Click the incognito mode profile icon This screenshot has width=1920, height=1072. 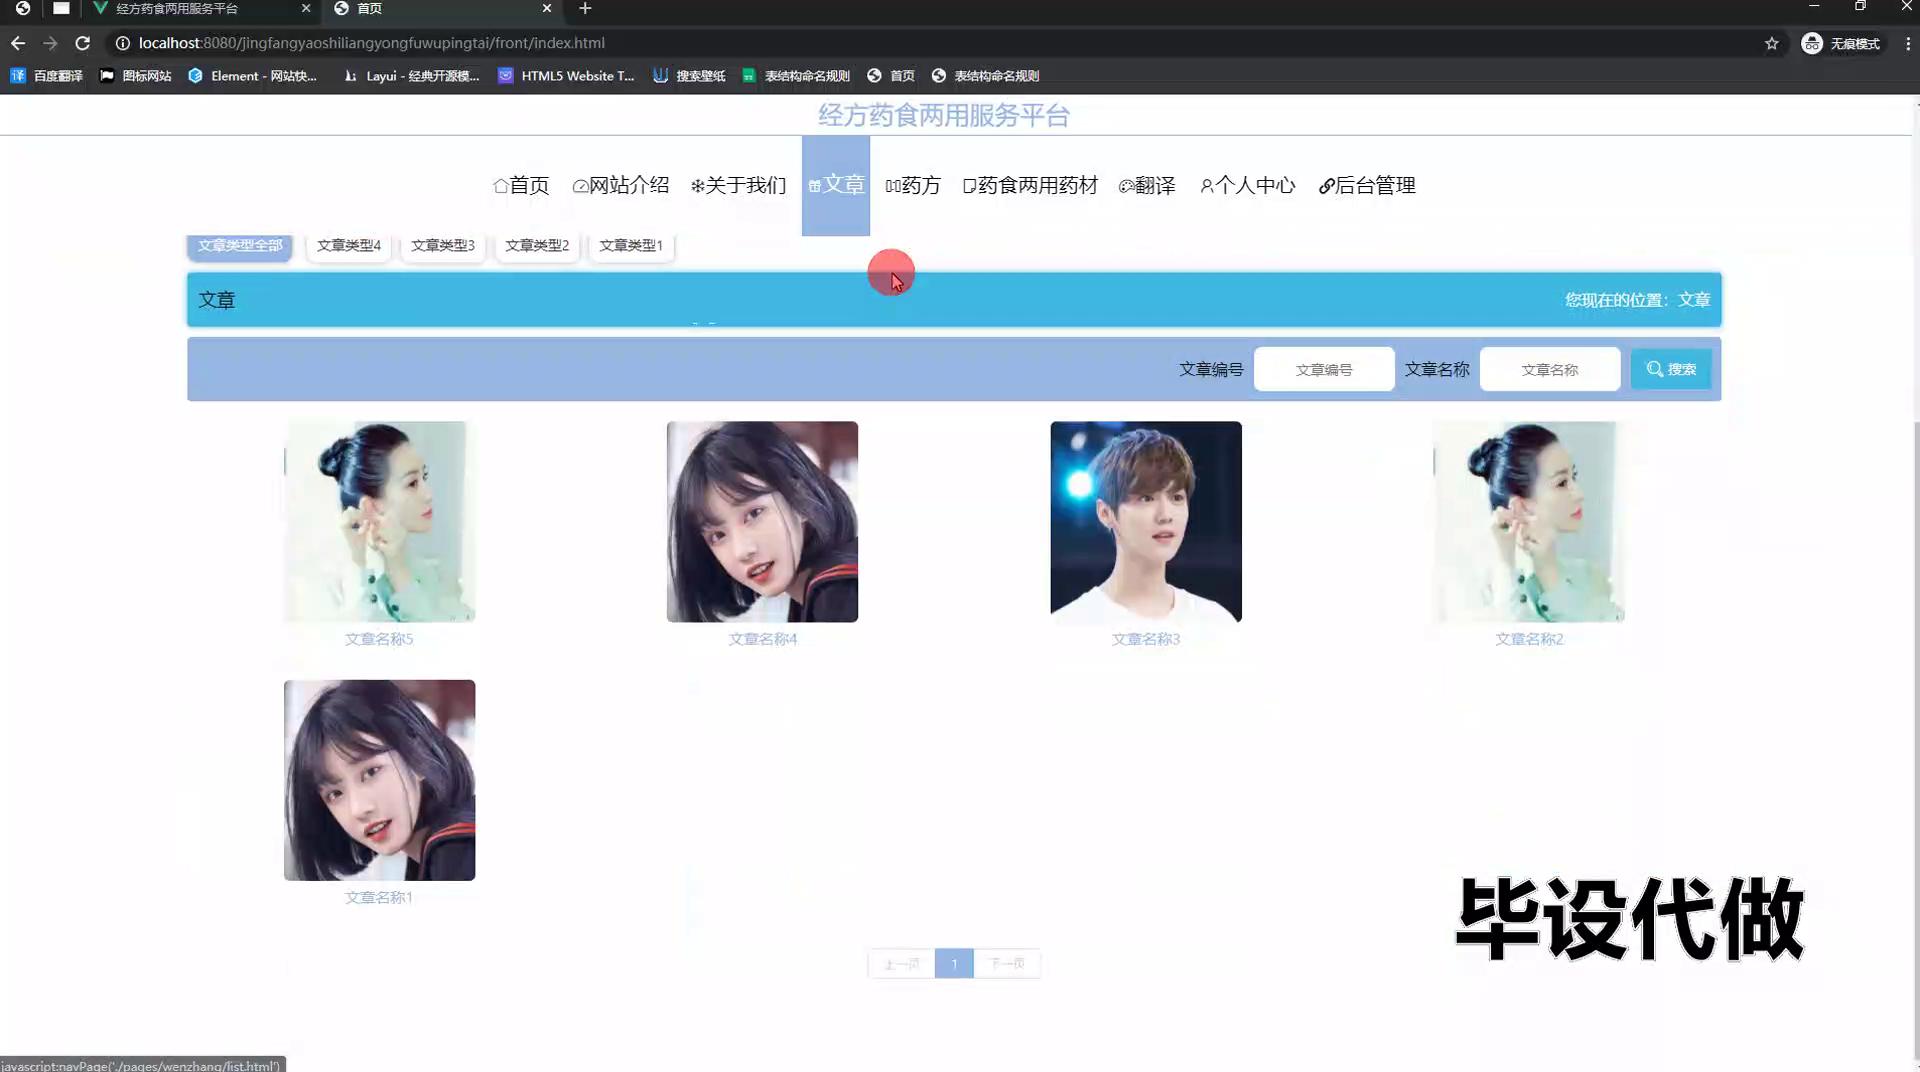click(x=1811, y=43)
